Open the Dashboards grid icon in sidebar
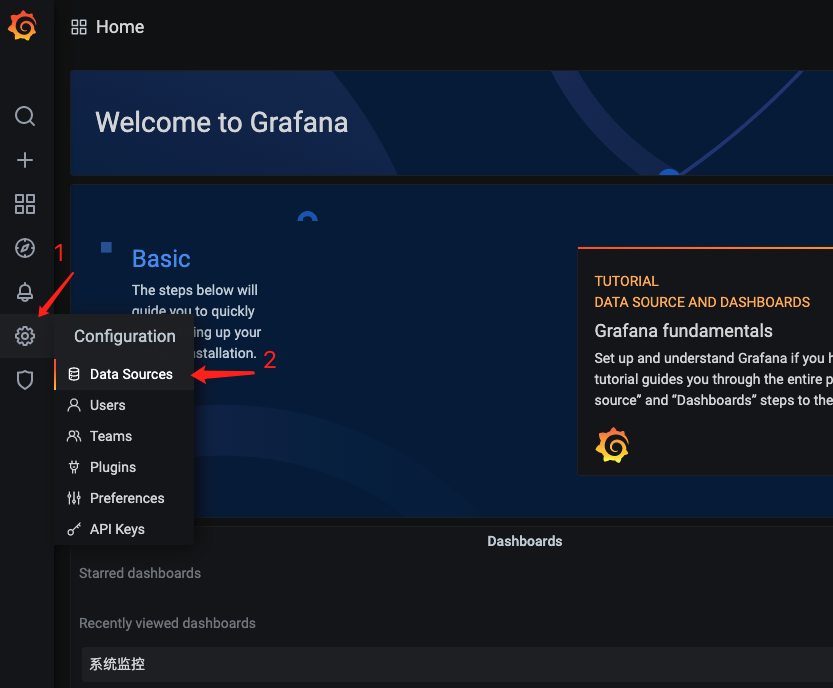The height and width of the screenshot is (688, 833). click(24, 203)
